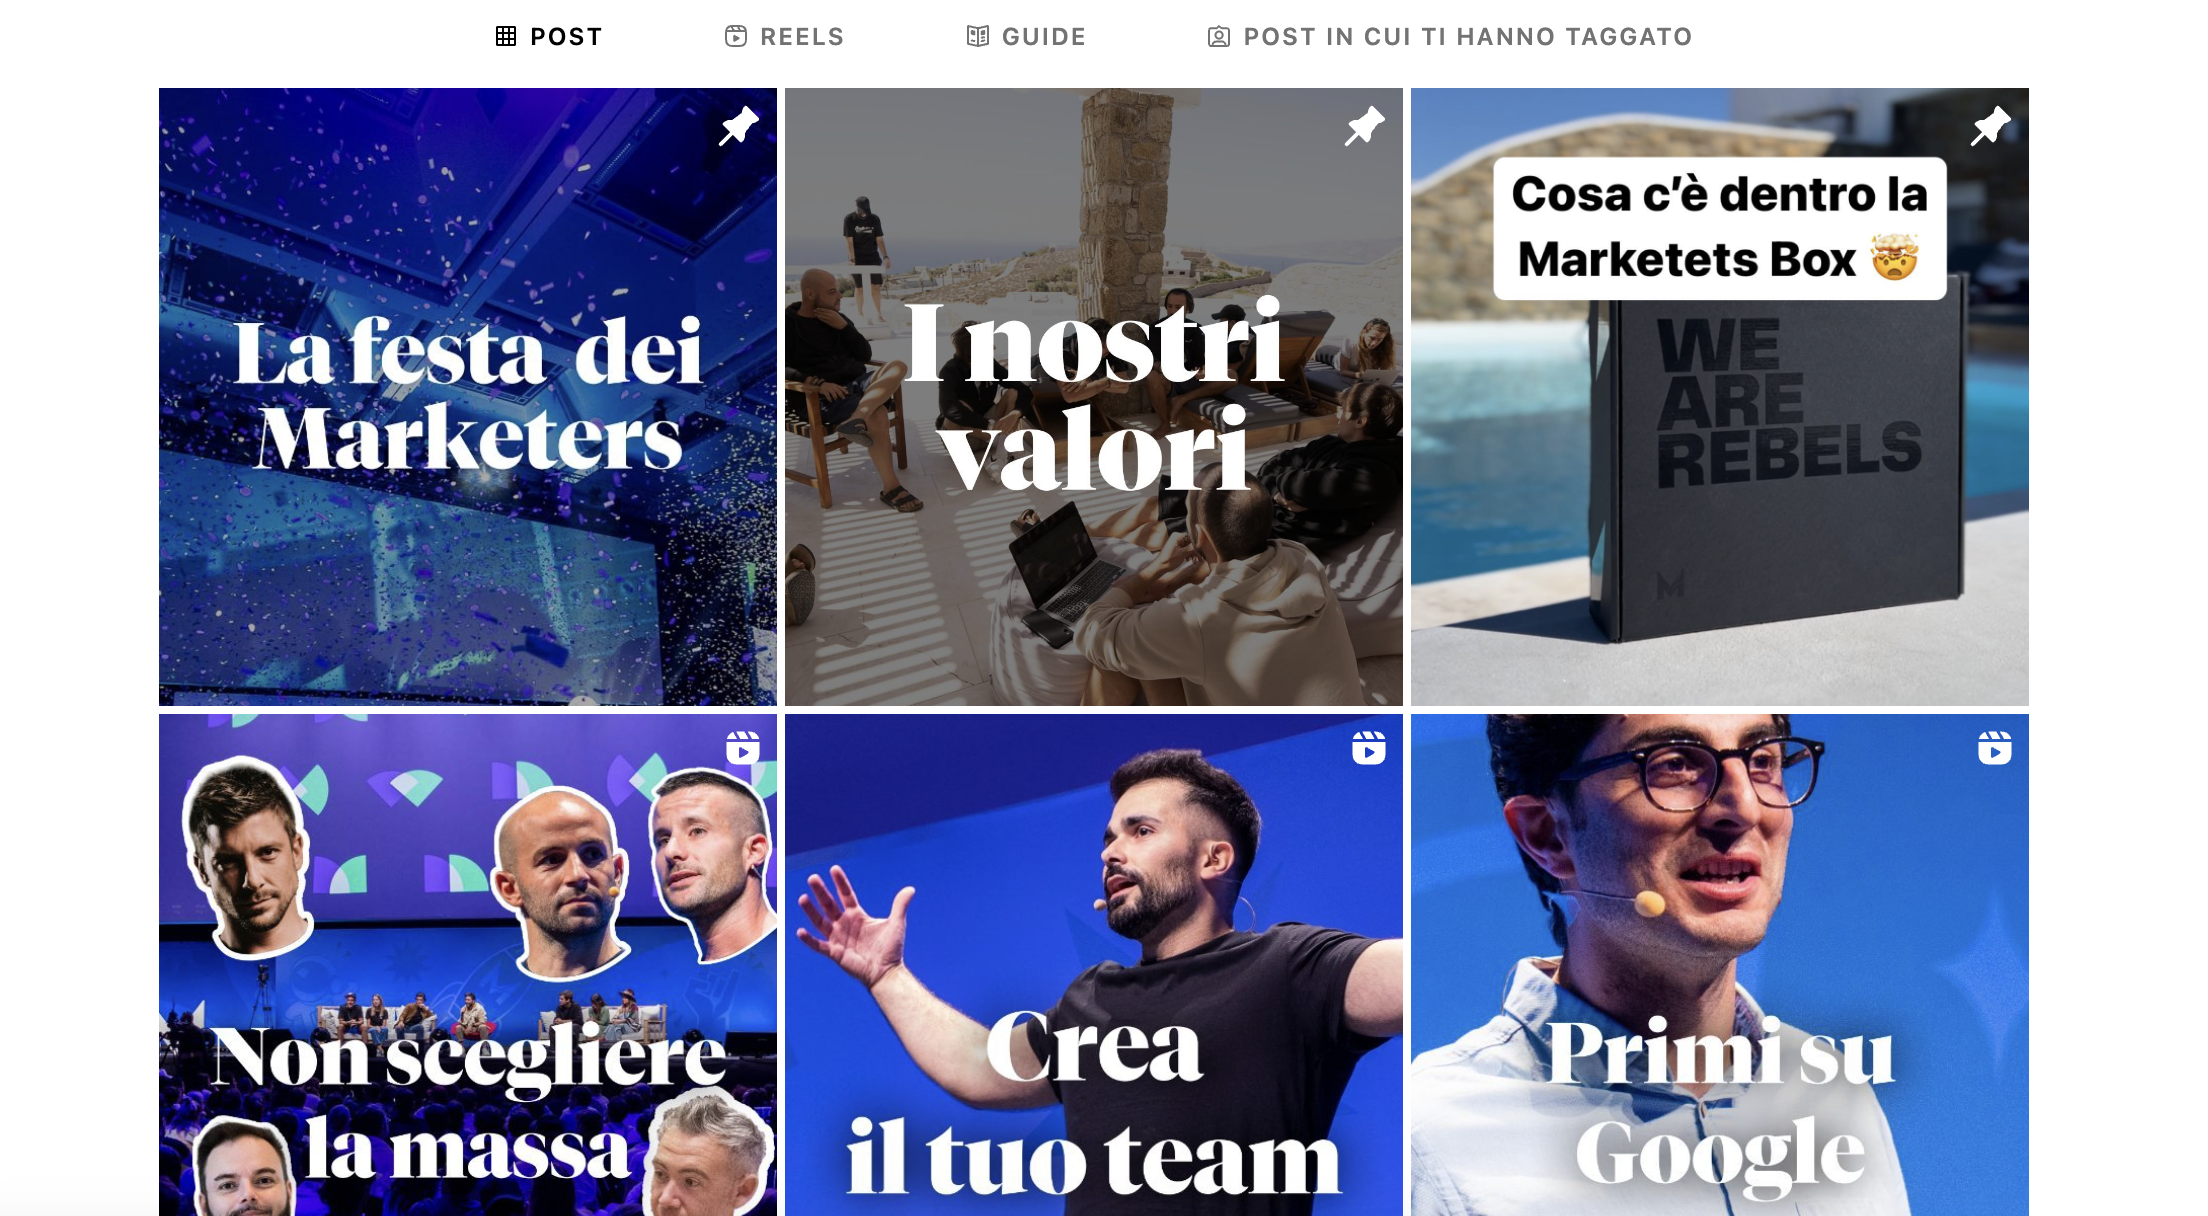Open the I nostri valori post
This screenshot has width=2208, height=1216.
pyautogui.click(x=1094, y=397)
